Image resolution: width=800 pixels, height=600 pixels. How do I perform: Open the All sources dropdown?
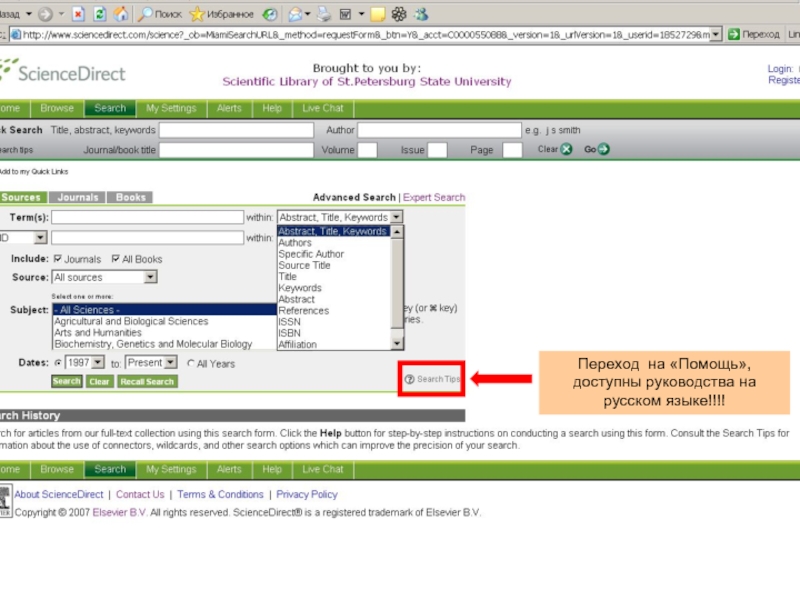click(x=150, y=277)
